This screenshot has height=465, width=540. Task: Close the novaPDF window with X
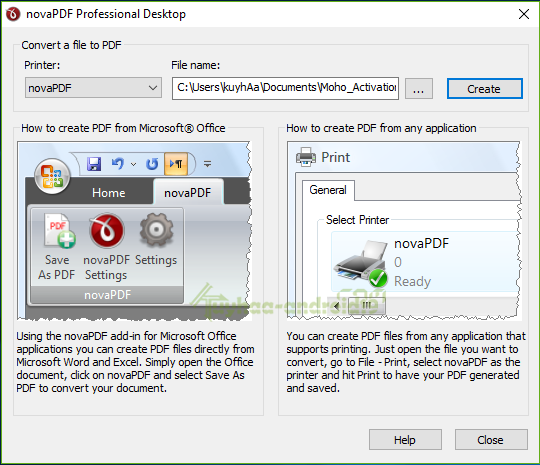pos(524,14)
